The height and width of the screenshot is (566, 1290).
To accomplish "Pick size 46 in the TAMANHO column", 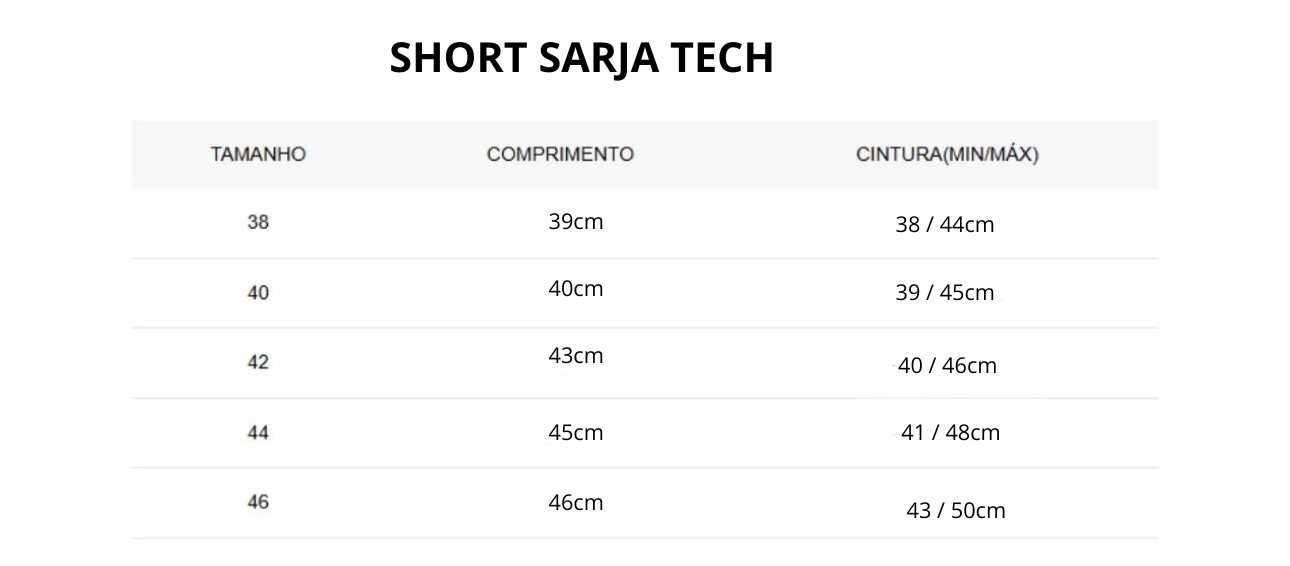I will (258, 502).
